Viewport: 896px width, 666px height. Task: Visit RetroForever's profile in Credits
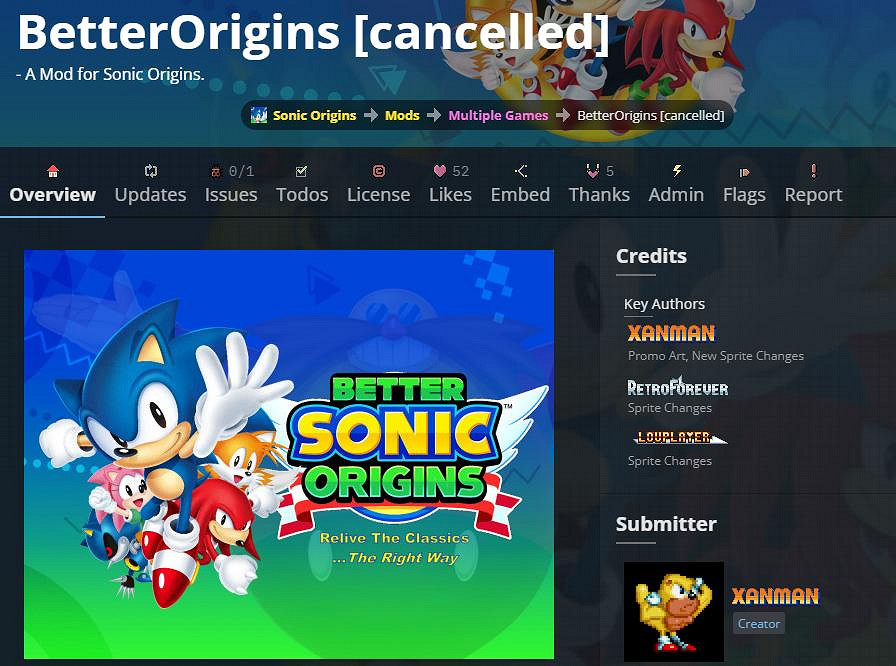(678, 387)
